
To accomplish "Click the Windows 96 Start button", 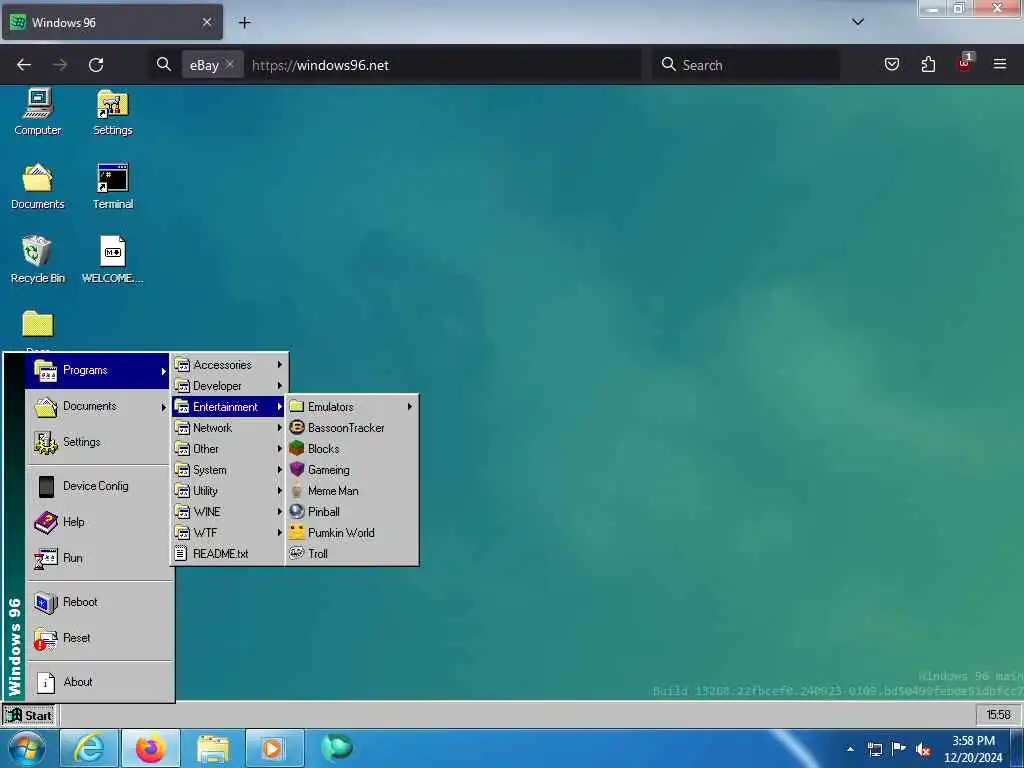I will coord(29,715).
